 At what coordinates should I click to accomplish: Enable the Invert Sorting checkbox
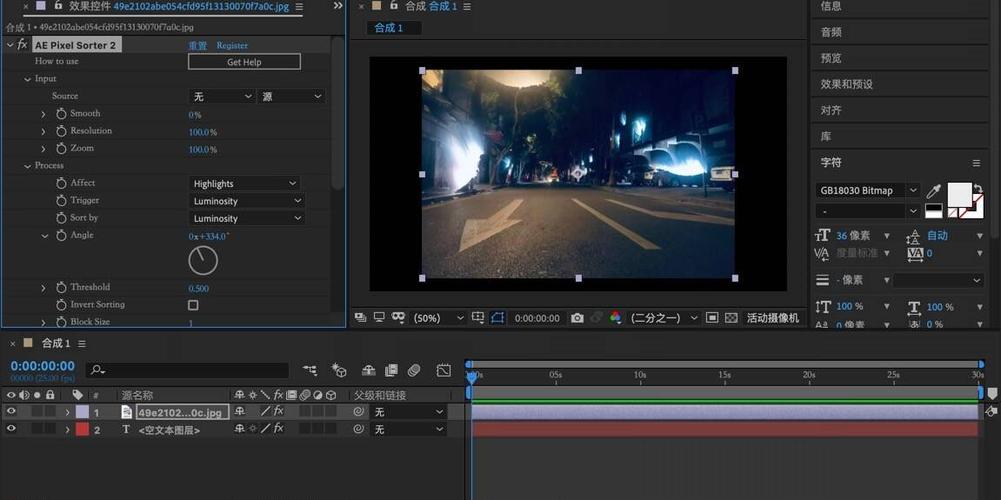coord(193,305)
